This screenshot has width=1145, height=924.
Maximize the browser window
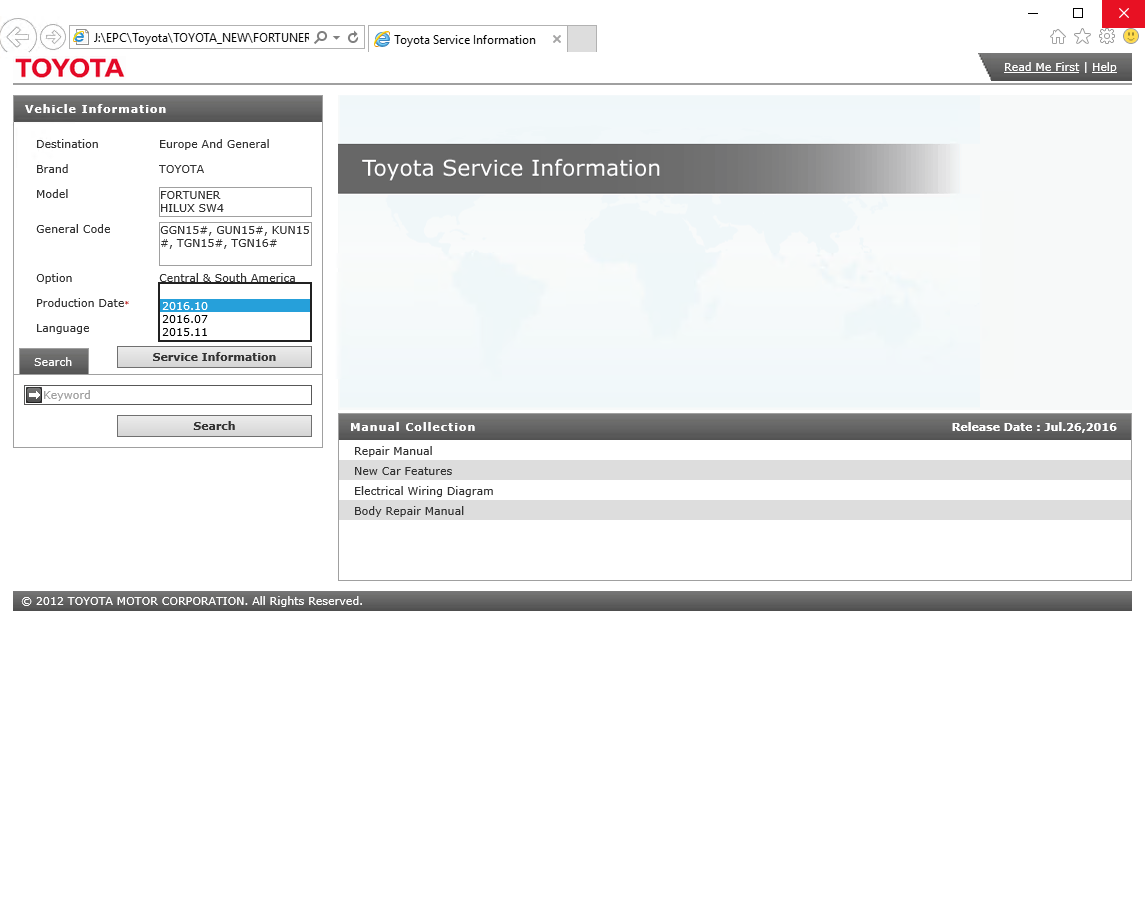pyautogui.click(x=1078, y=13)
